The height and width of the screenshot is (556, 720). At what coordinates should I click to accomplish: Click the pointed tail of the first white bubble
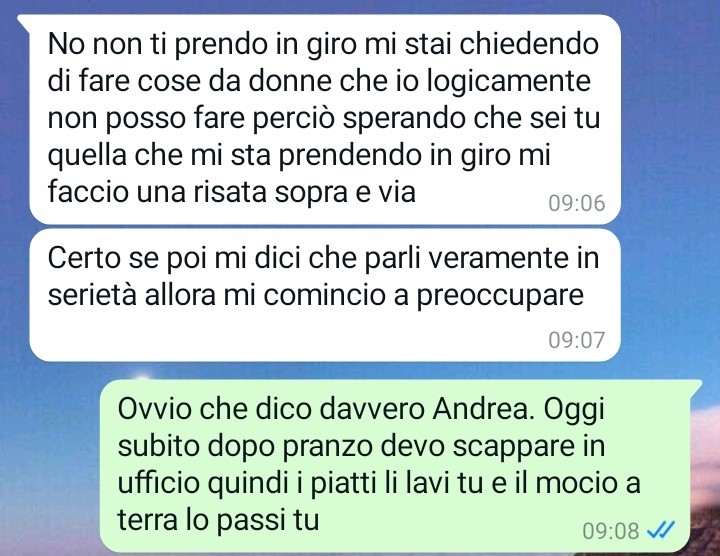click(x=24, y=21)
